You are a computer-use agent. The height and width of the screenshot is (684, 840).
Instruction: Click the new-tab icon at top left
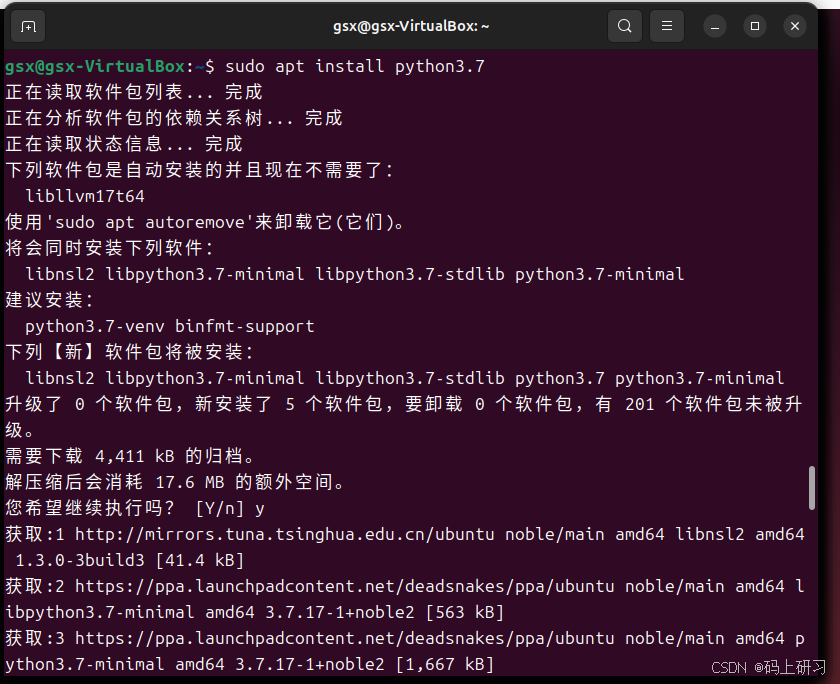(x=27, y=26)
